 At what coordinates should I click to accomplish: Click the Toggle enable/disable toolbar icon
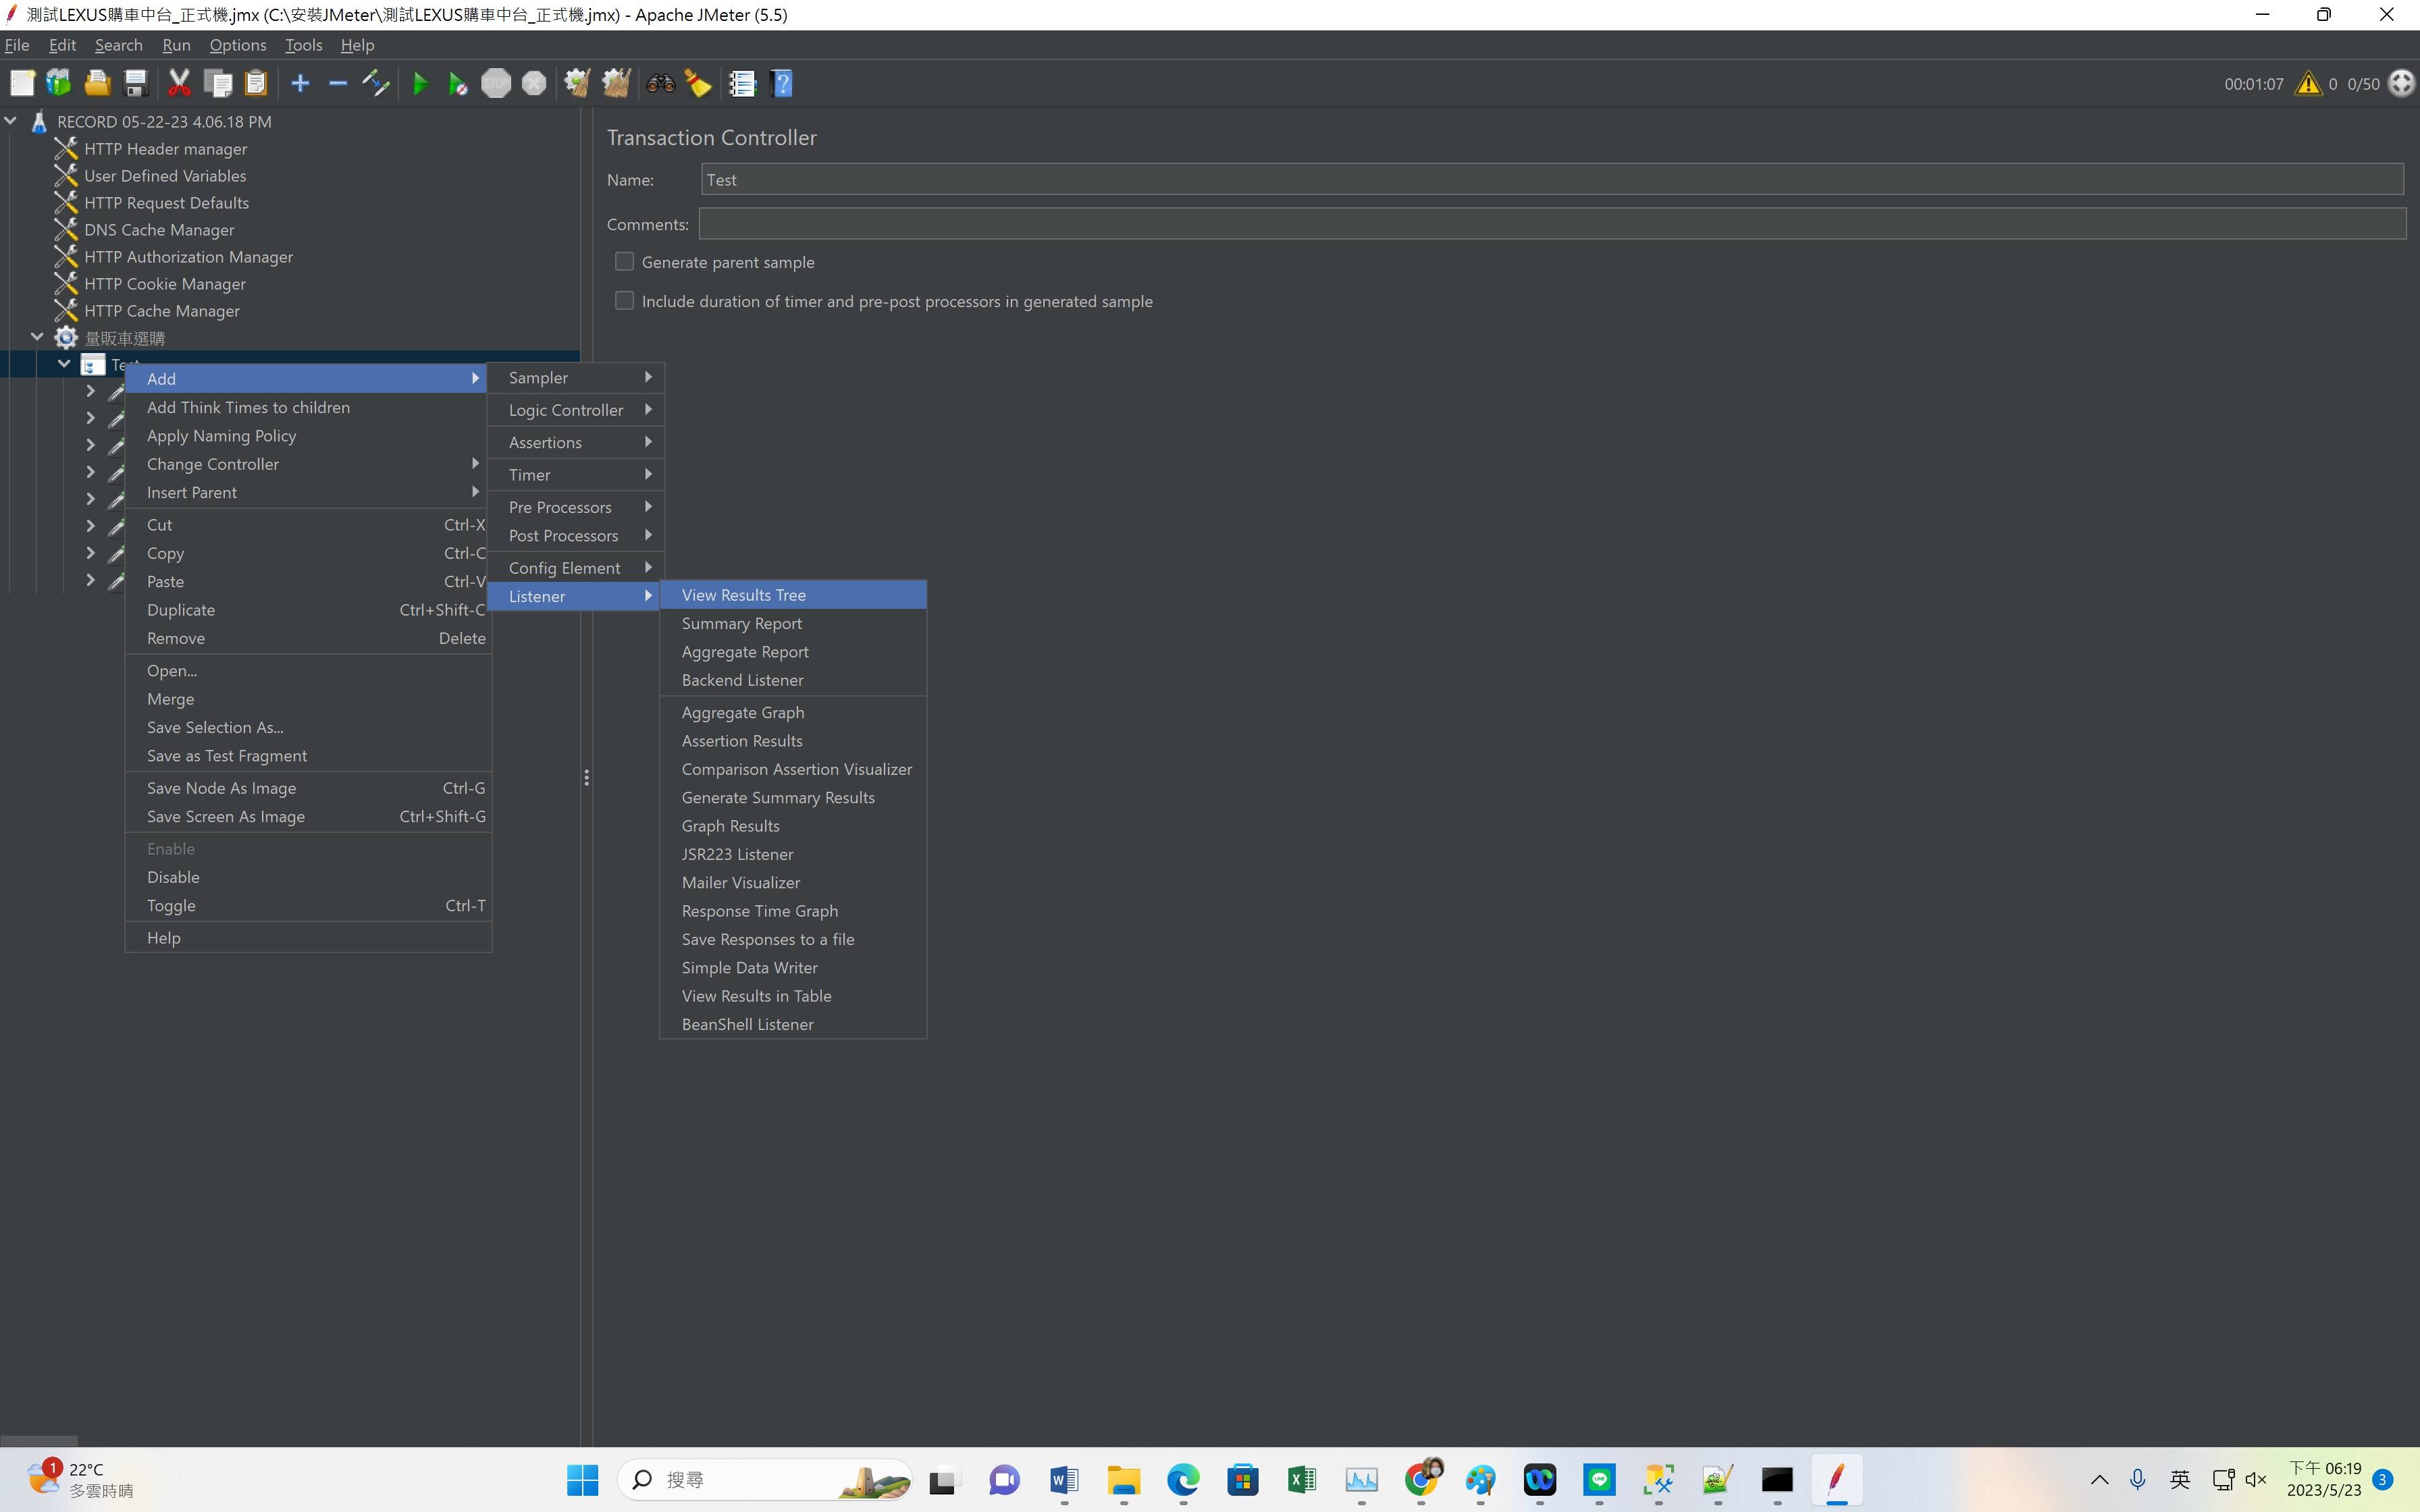click(x=376, y=84)
